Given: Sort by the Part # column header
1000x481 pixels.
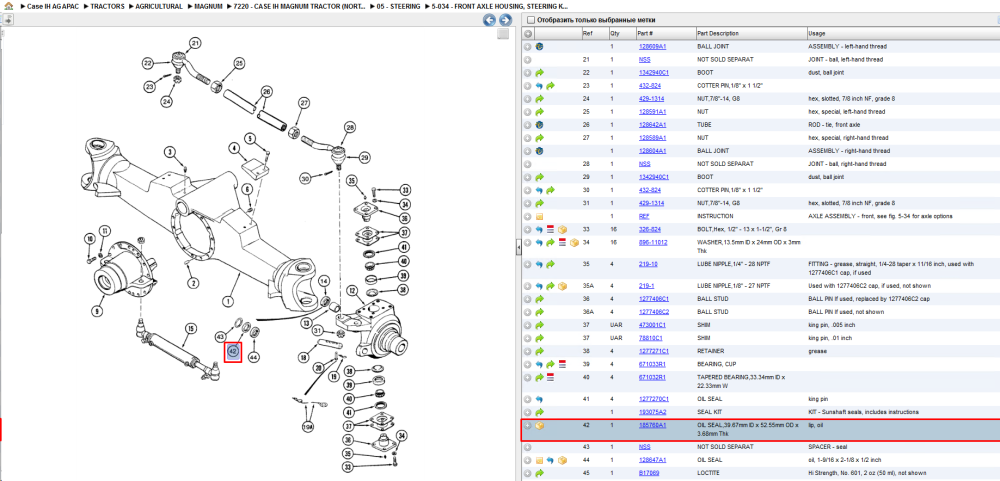Looking at the screenshot, I should click(x=665, y=33).
